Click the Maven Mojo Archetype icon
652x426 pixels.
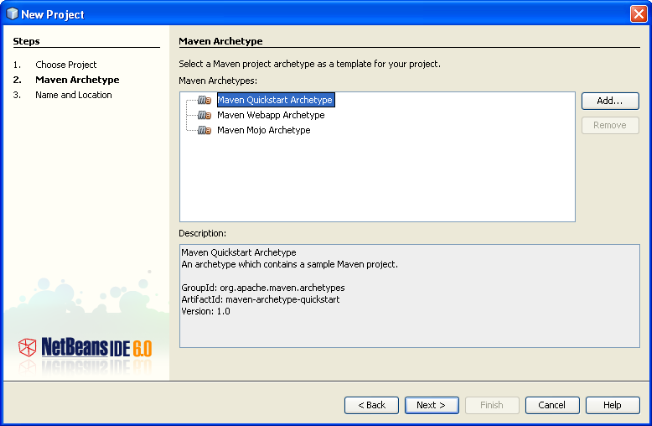pyautogui.click(x=204, y=130)
